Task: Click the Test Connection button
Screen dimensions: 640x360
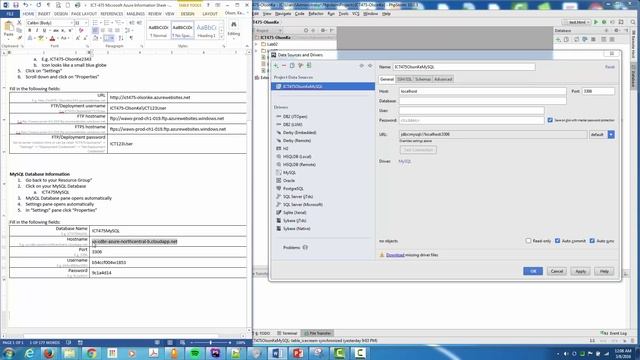Action: (x=418, y=150)
